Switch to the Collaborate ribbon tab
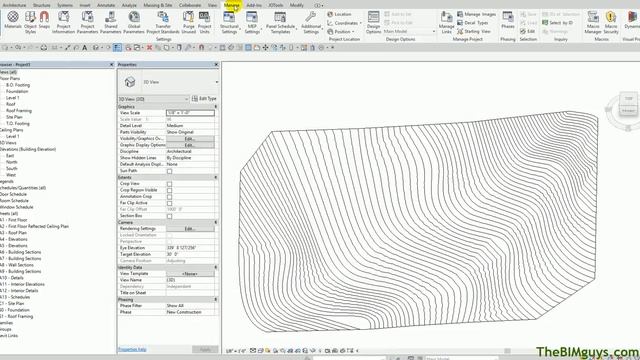This screenshot has height=360, width=640. tap(190, 5)
